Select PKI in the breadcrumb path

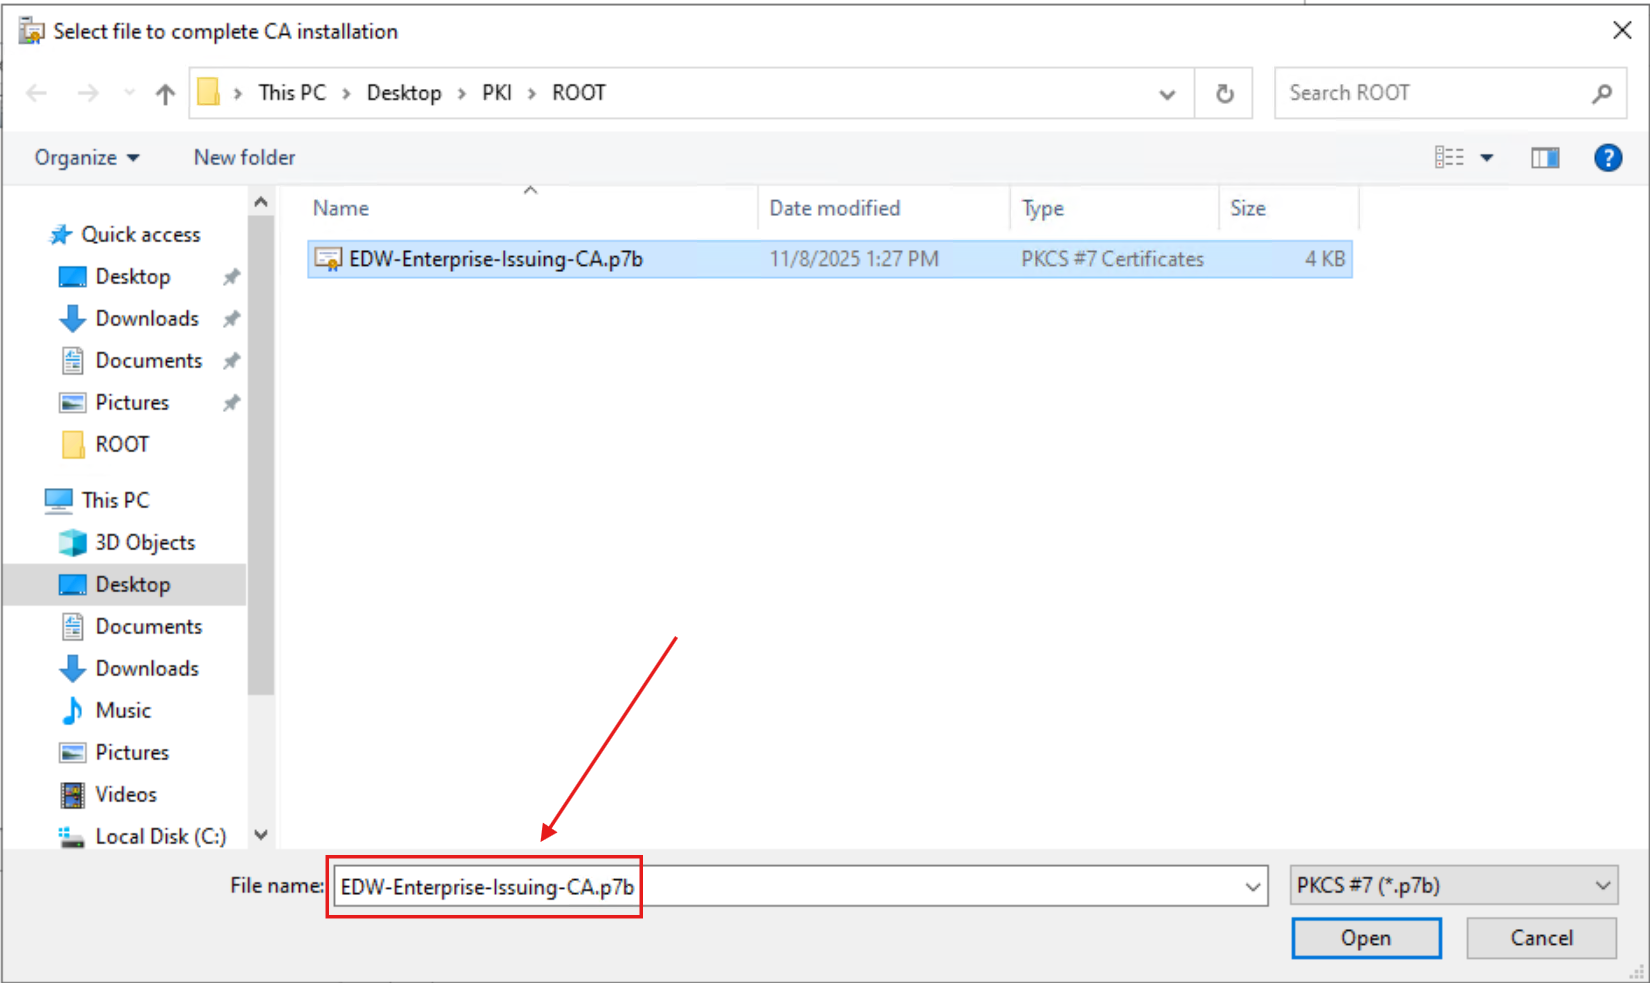[497, 92]
